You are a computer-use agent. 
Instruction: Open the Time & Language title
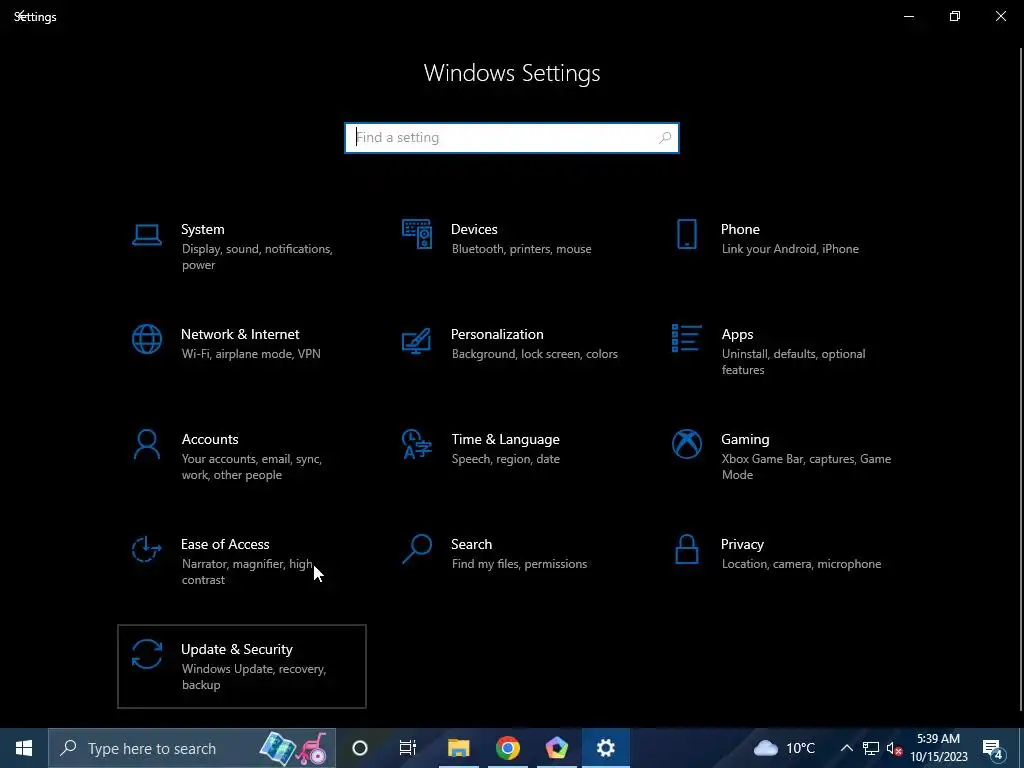pos(505,440)
